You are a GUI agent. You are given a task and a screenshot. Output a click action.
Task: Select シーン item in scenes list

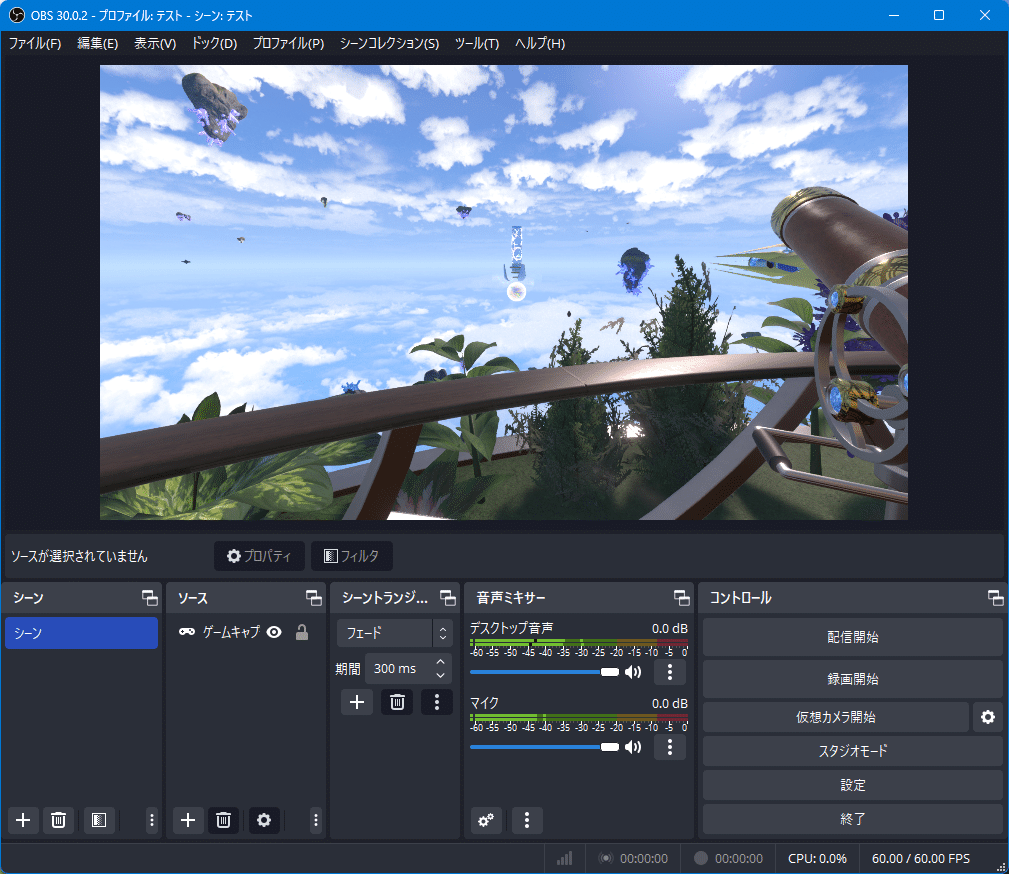[x=81, y=633]
